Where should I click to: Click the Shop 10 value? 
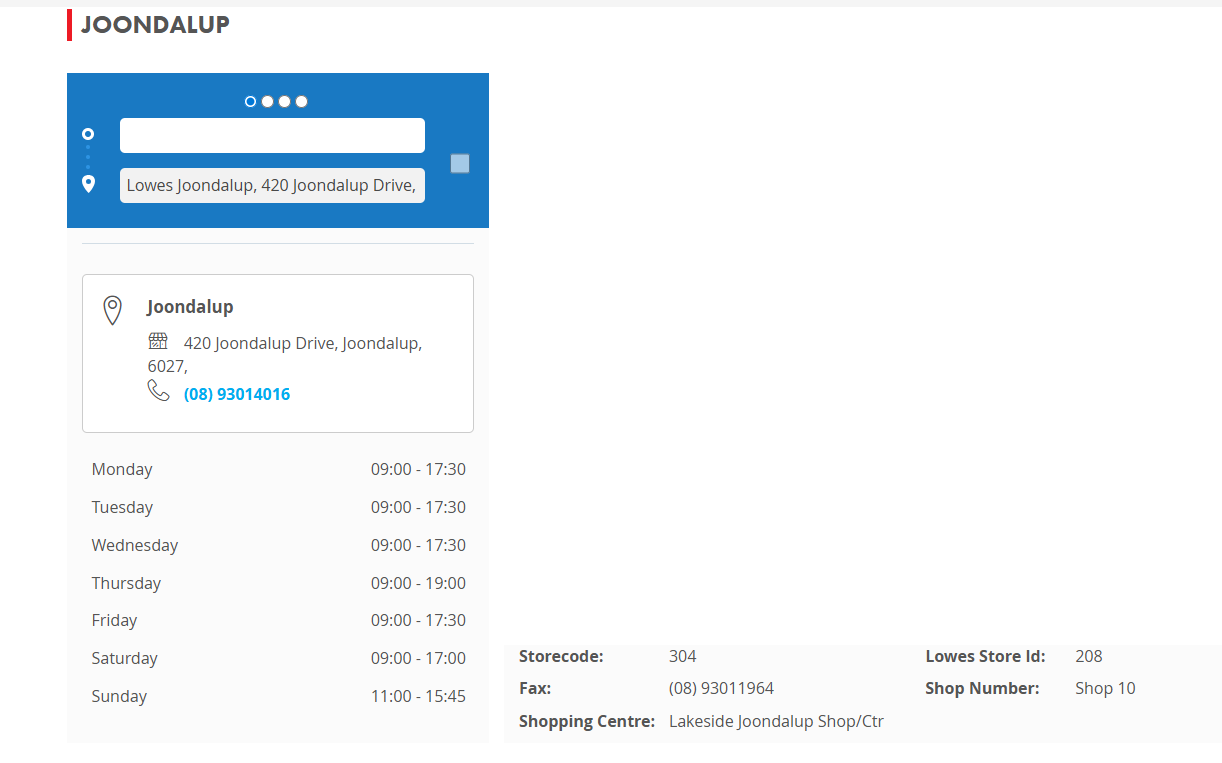pos(1105,688)
